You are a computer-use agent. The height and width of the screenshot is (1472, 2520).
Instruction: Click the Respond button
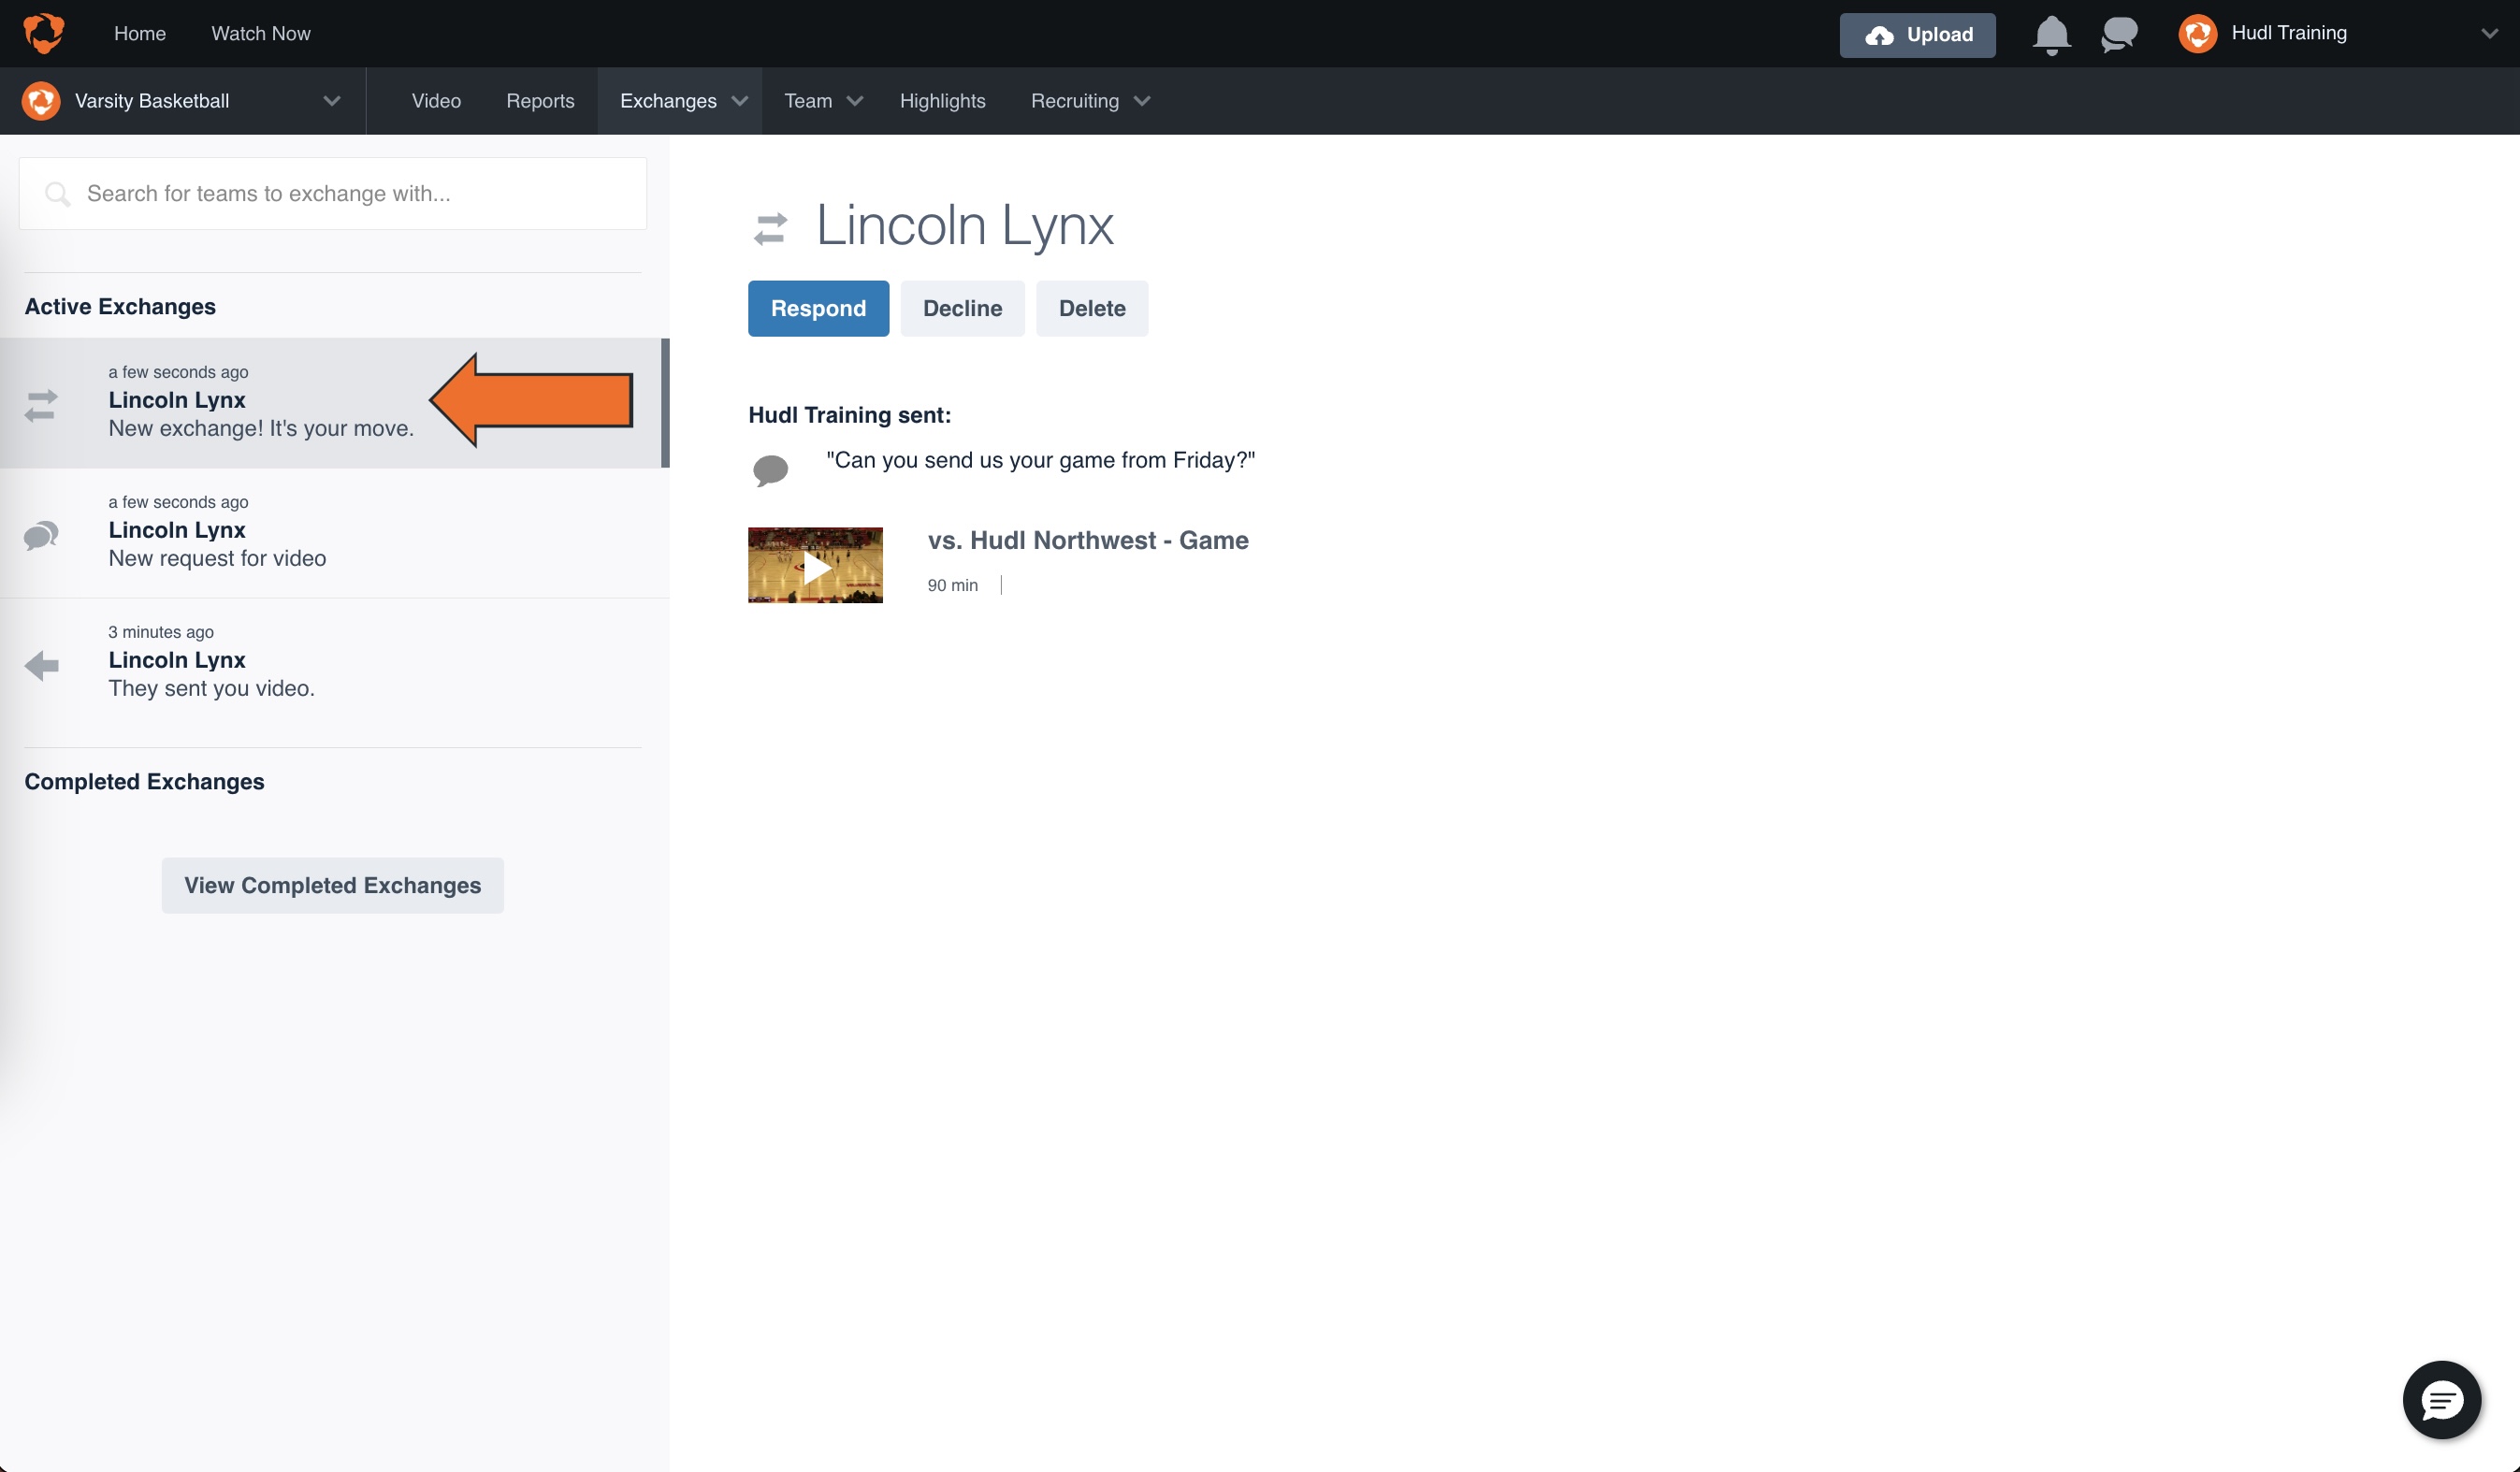pos(817,308)
